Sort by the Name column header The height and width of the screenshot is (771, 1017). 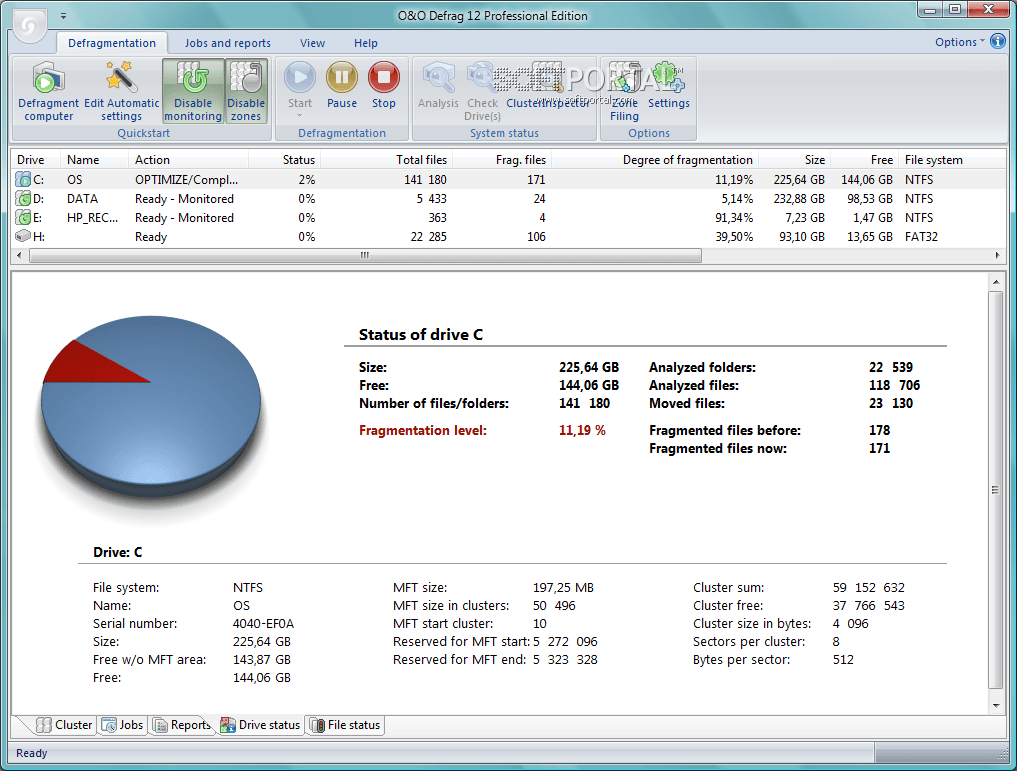[94, 160]
